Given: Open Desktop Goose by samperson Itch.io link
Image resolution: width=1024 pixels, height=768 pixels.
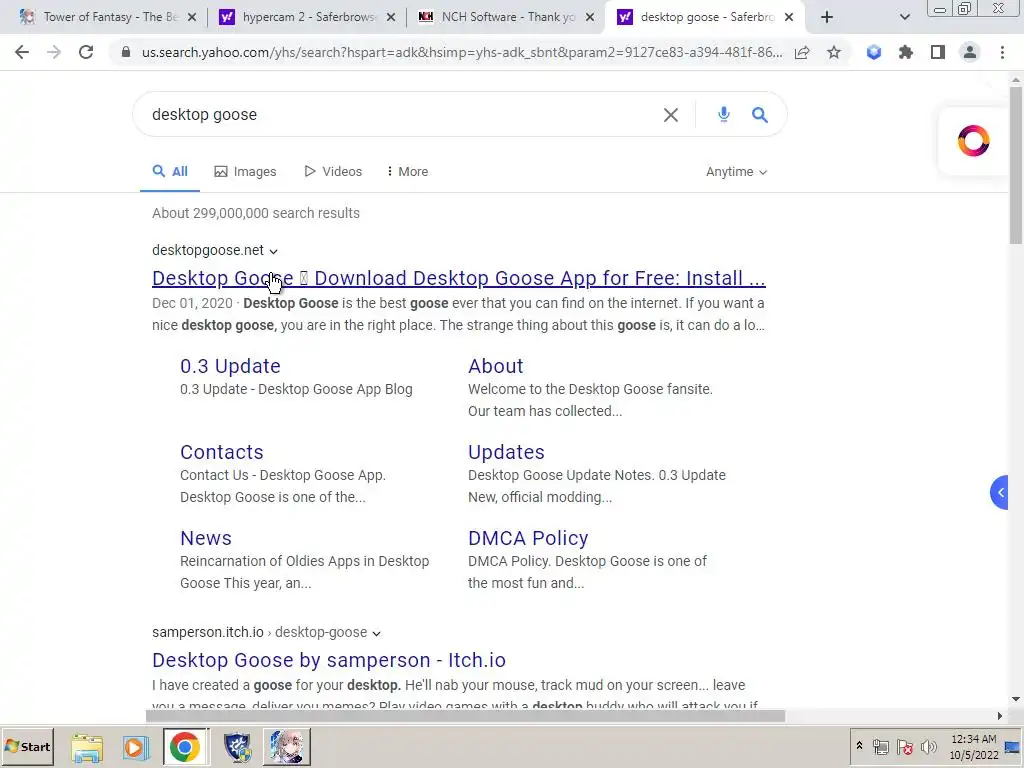Looking at the screenshot, I should 328,660.
